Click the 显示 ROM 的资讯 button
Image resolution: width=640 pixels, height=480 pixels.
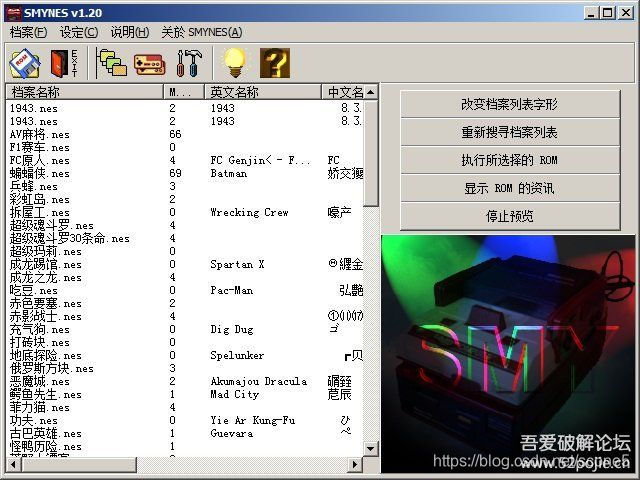click(x=510, y=188)
